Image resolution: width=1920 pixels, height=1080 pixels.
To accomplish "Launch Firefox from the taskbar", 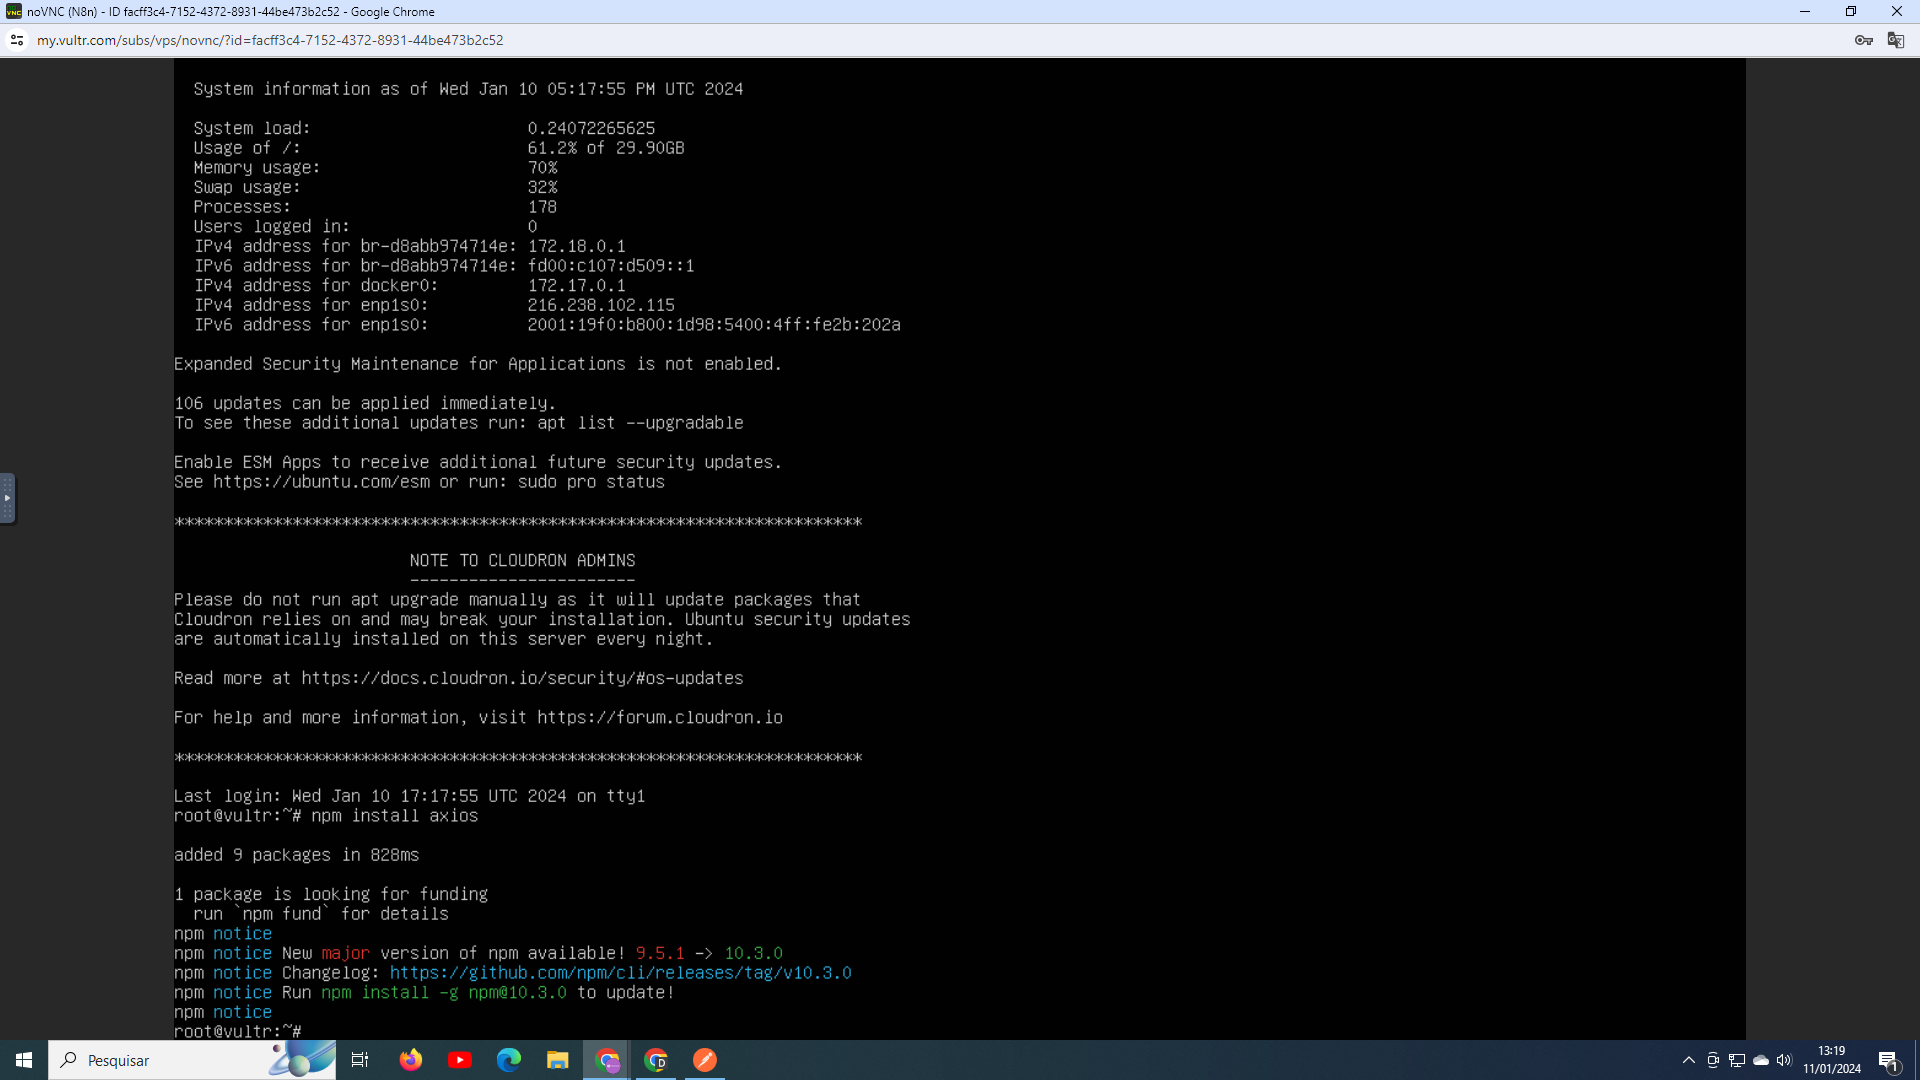I will pyautogui.click(x=411, y=1060).
